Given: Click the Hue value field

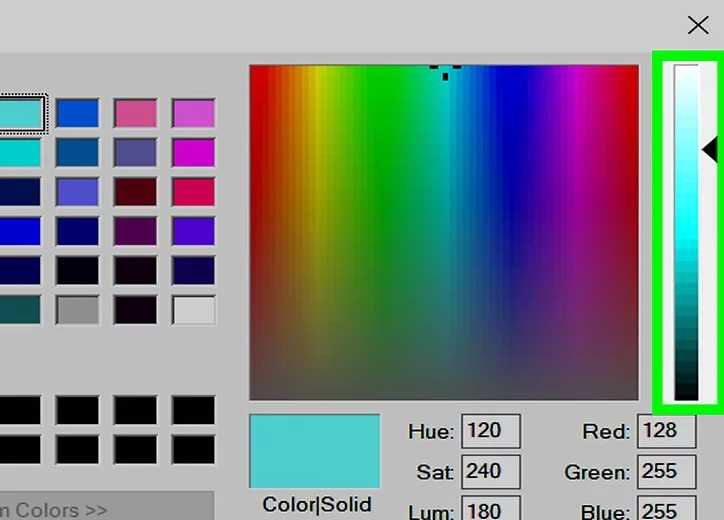Looking at the screenshot, I should [x=490, y=432].
